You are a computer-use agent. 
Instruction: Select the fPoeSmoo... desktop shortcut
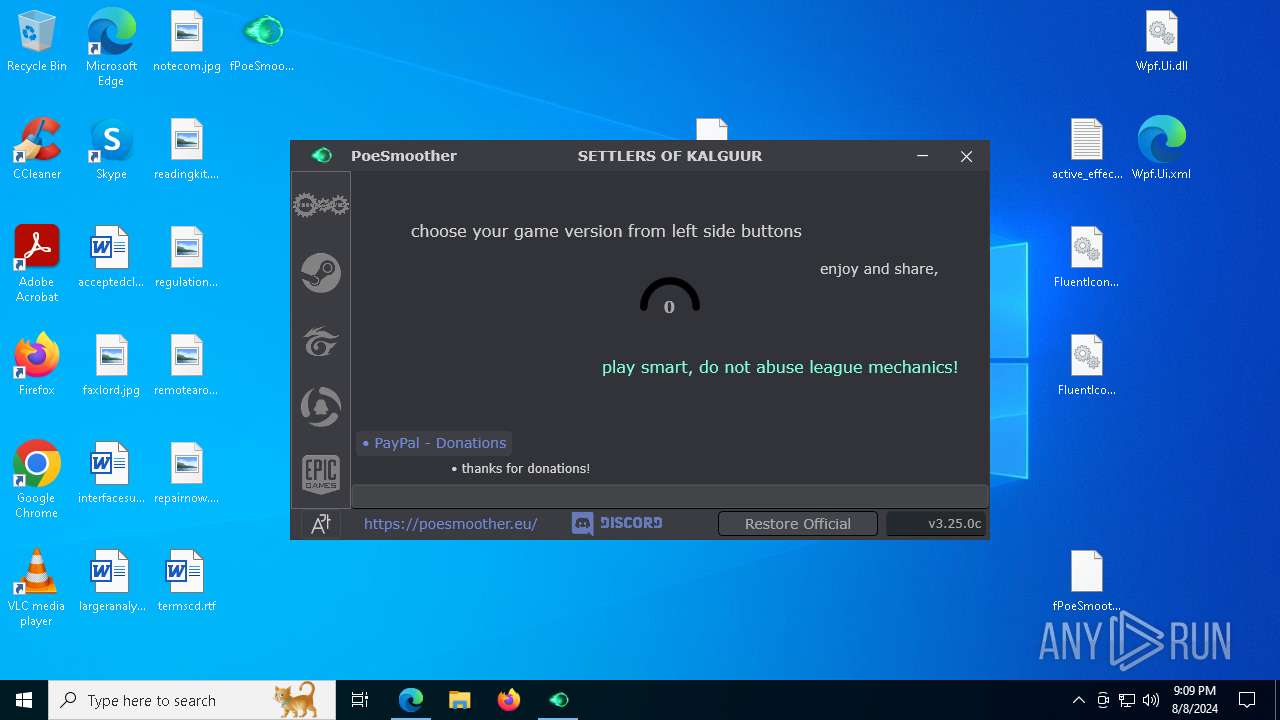coord(262,41)
